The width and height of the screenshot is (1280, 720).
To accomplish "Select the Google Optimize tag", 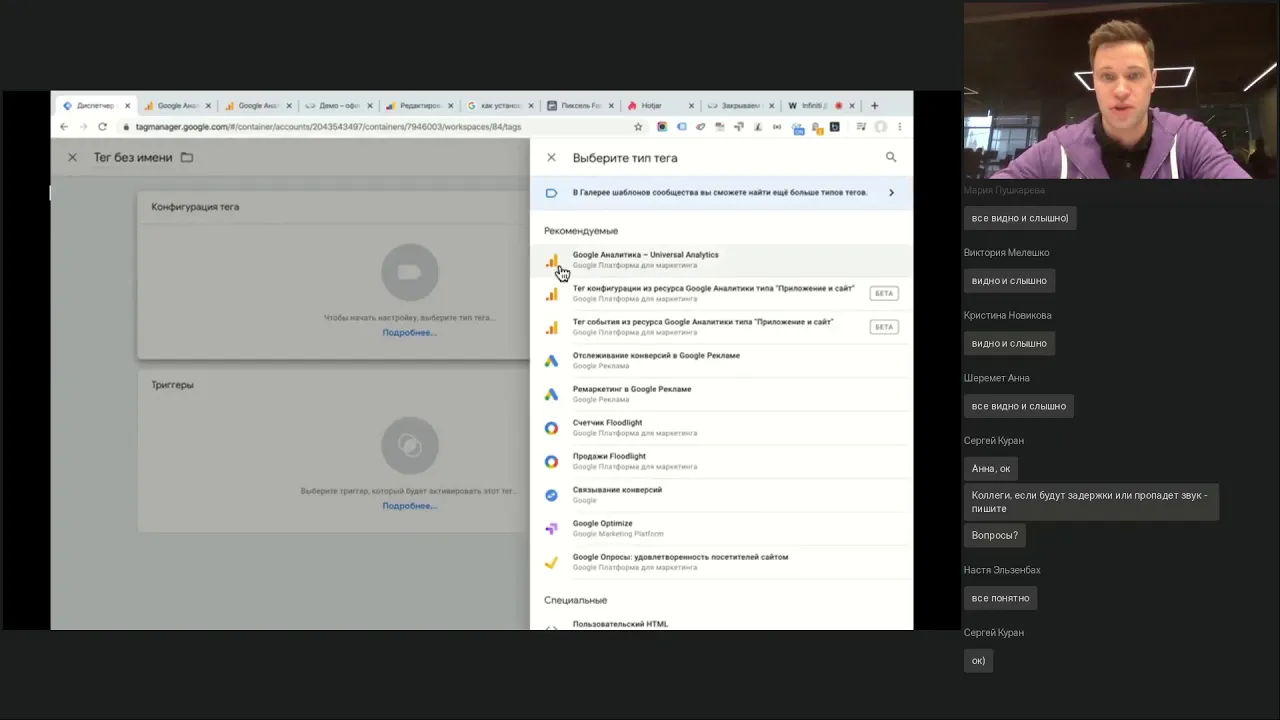I will (721, 528).
